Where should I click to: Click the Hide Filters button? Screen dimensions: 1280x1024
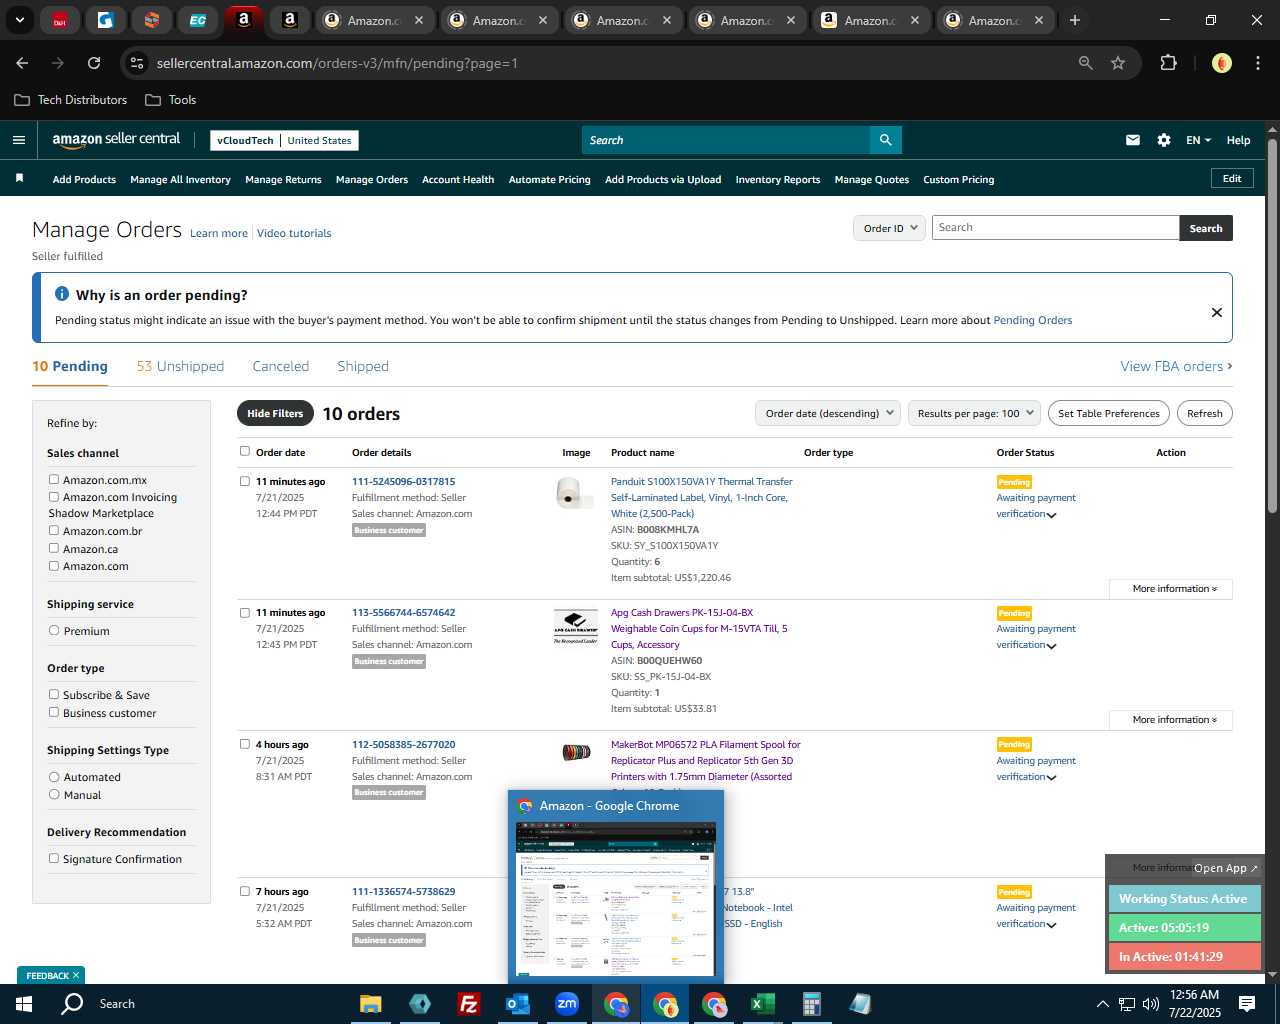pos(275,413)
